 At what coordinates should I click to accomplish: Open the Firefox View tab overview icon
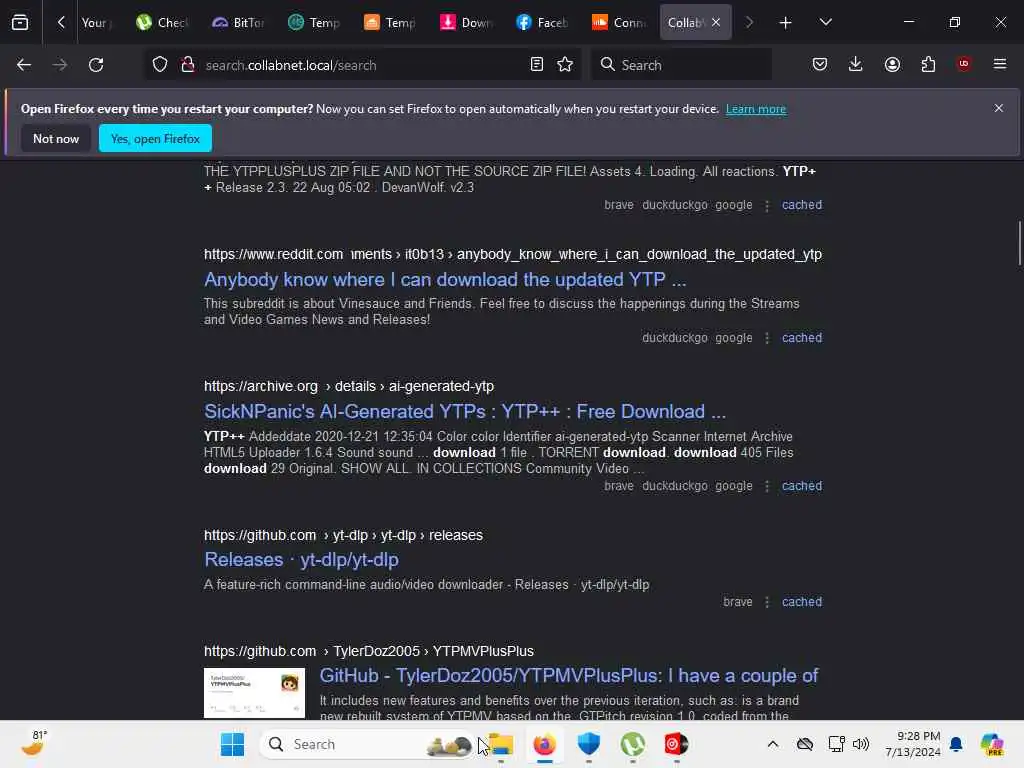20,22
